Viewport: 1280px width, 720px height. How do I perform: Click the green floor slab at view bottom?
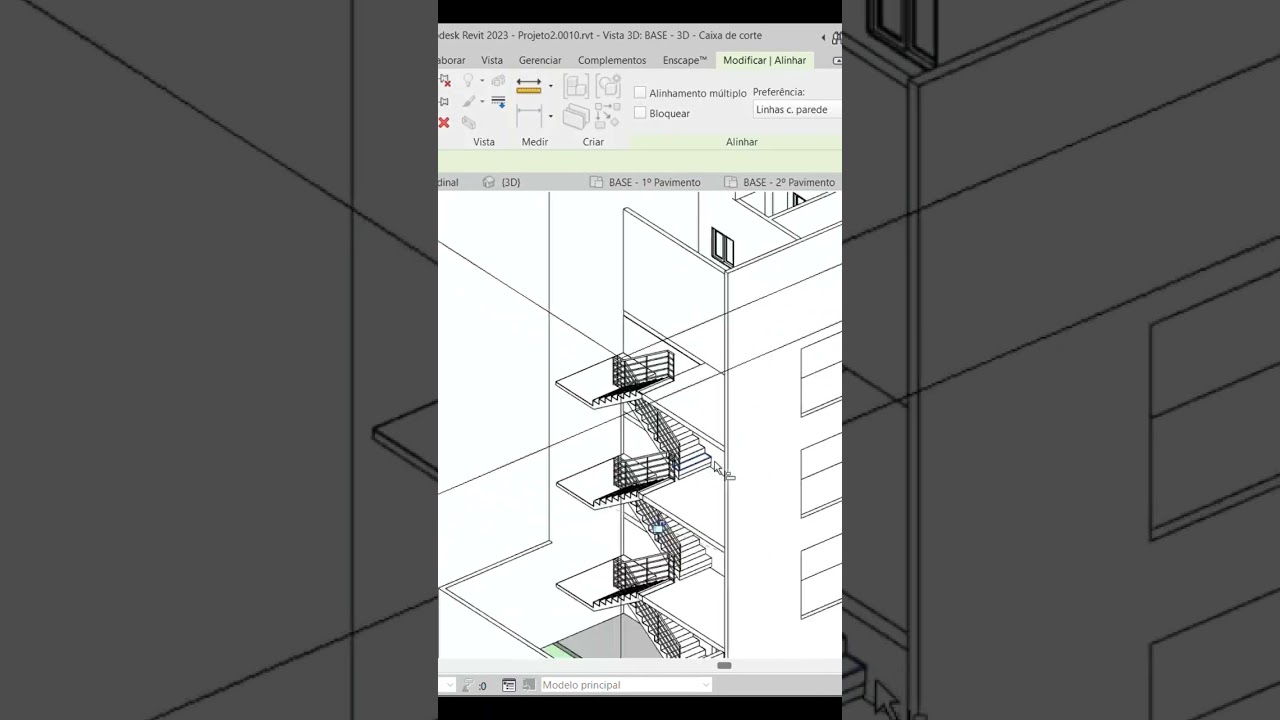point(562,651)
